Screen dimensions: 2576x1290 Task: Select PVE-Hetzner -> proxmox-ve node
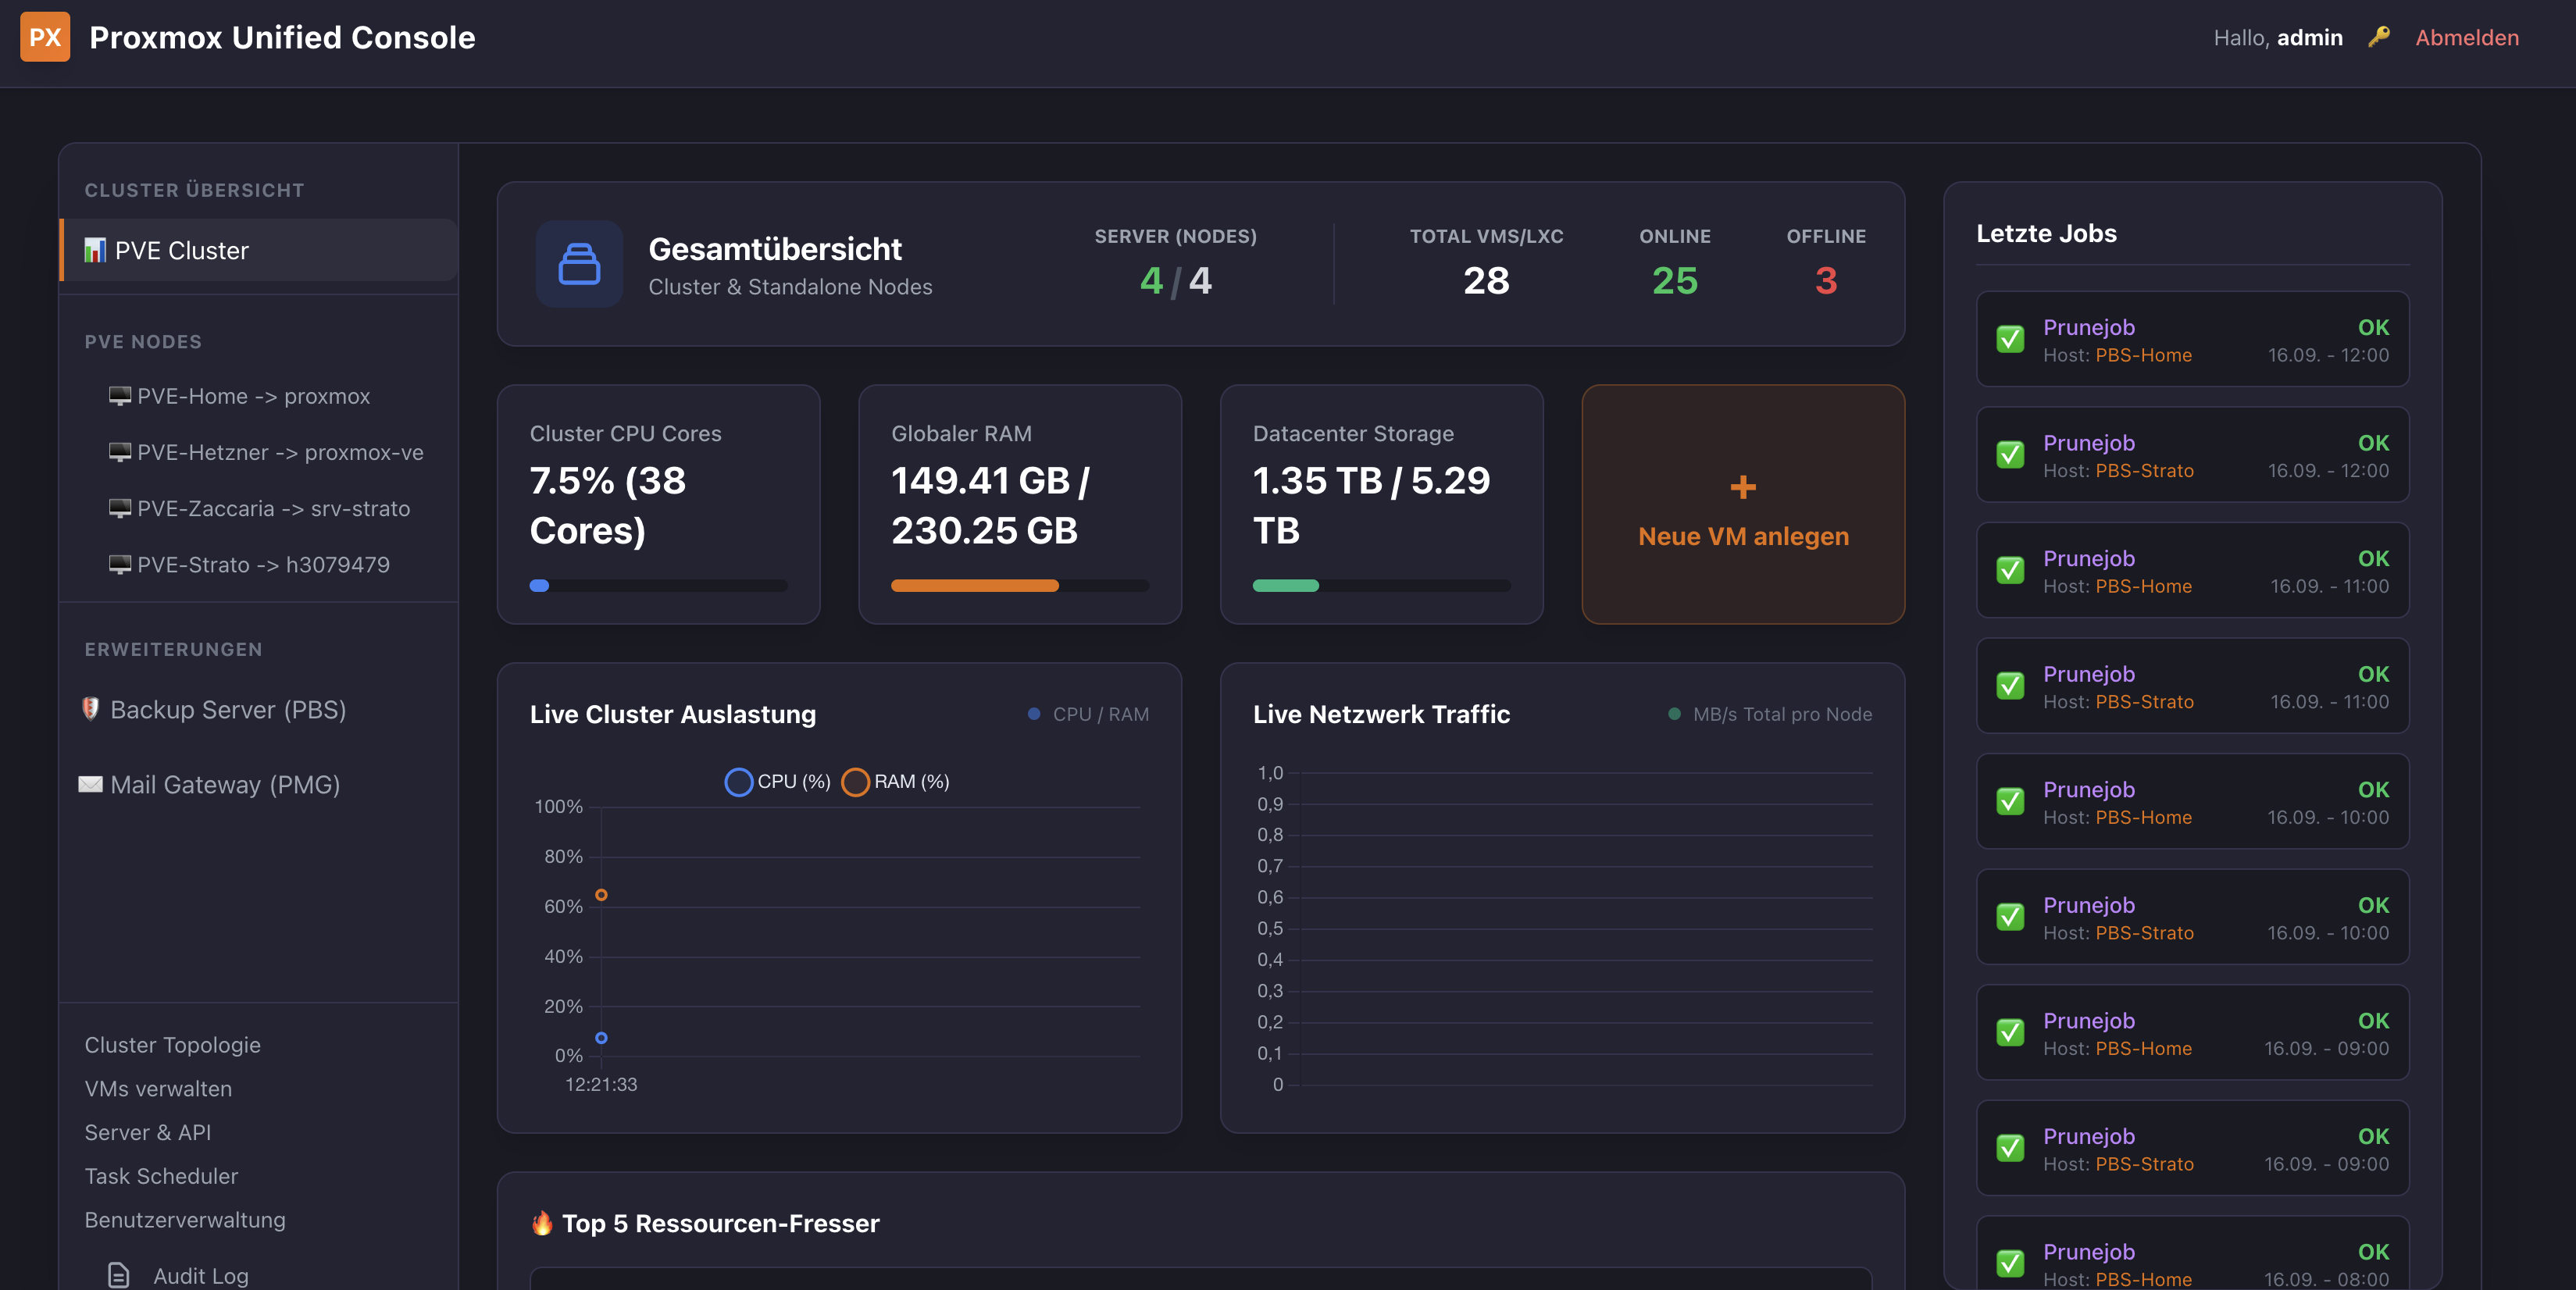click(x=266, y=452)
